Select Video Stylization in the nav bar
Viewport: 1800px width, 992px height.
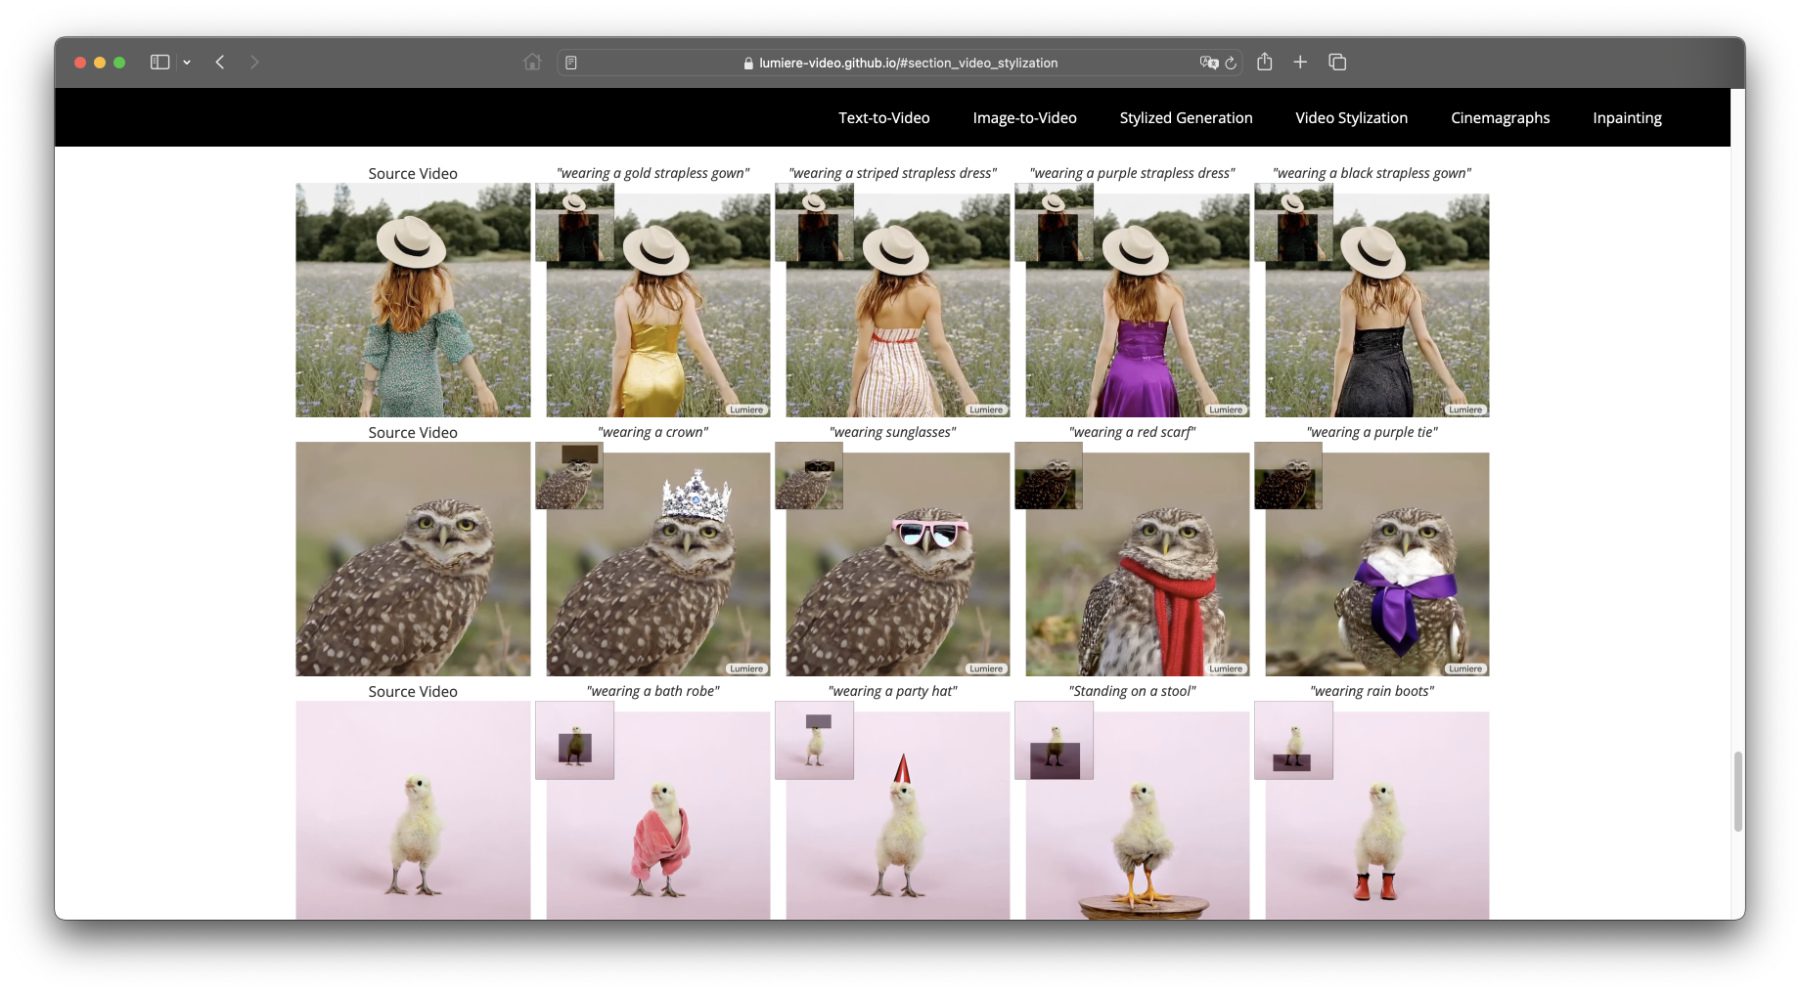tap(1351, 118)
